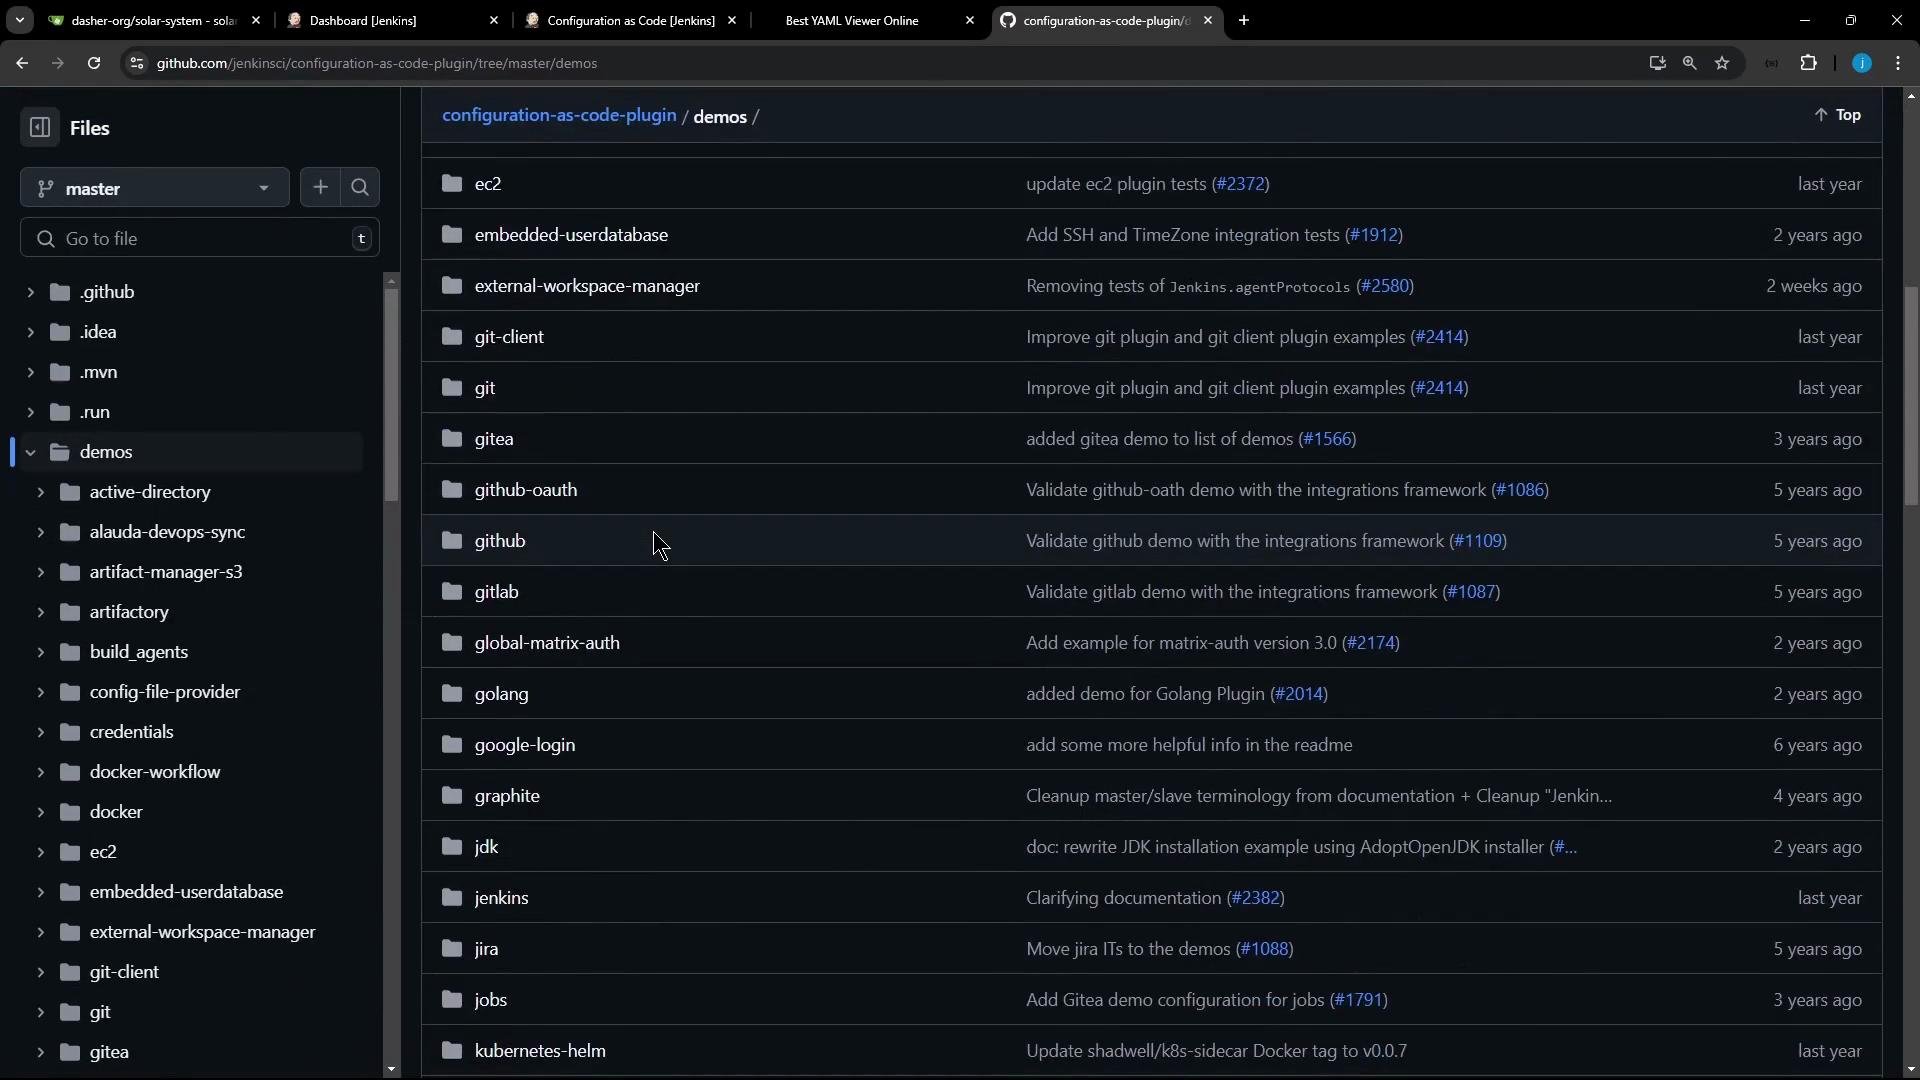Click the folder icon of the graphite row
The image size is (1920, 1080).
(452, 795)
